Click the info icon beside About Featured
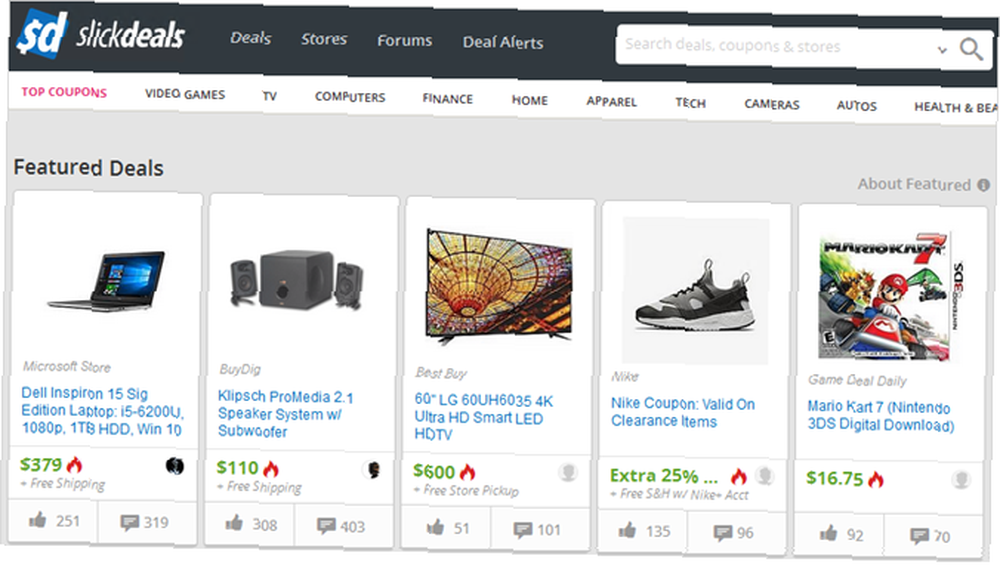 tap(983, 186)
